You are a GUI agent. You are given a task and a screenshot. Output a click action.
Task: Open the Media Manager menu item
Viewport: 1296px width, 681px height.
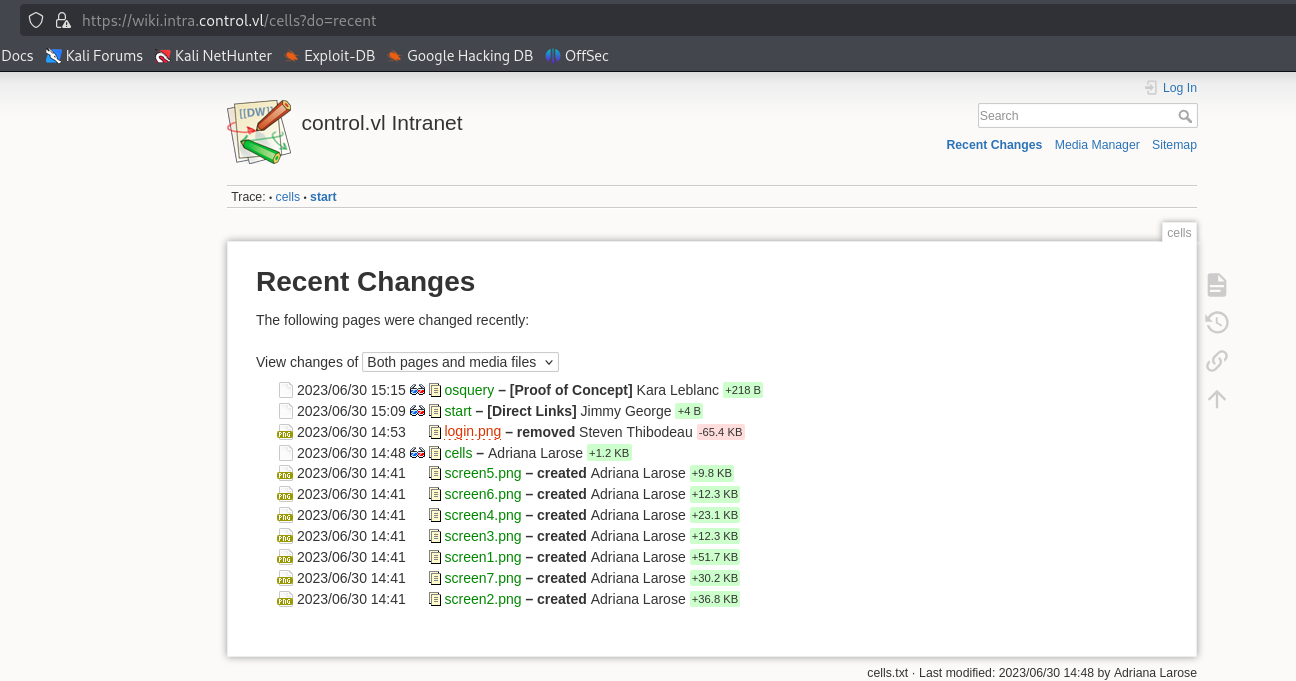[x=1097, y=145]
